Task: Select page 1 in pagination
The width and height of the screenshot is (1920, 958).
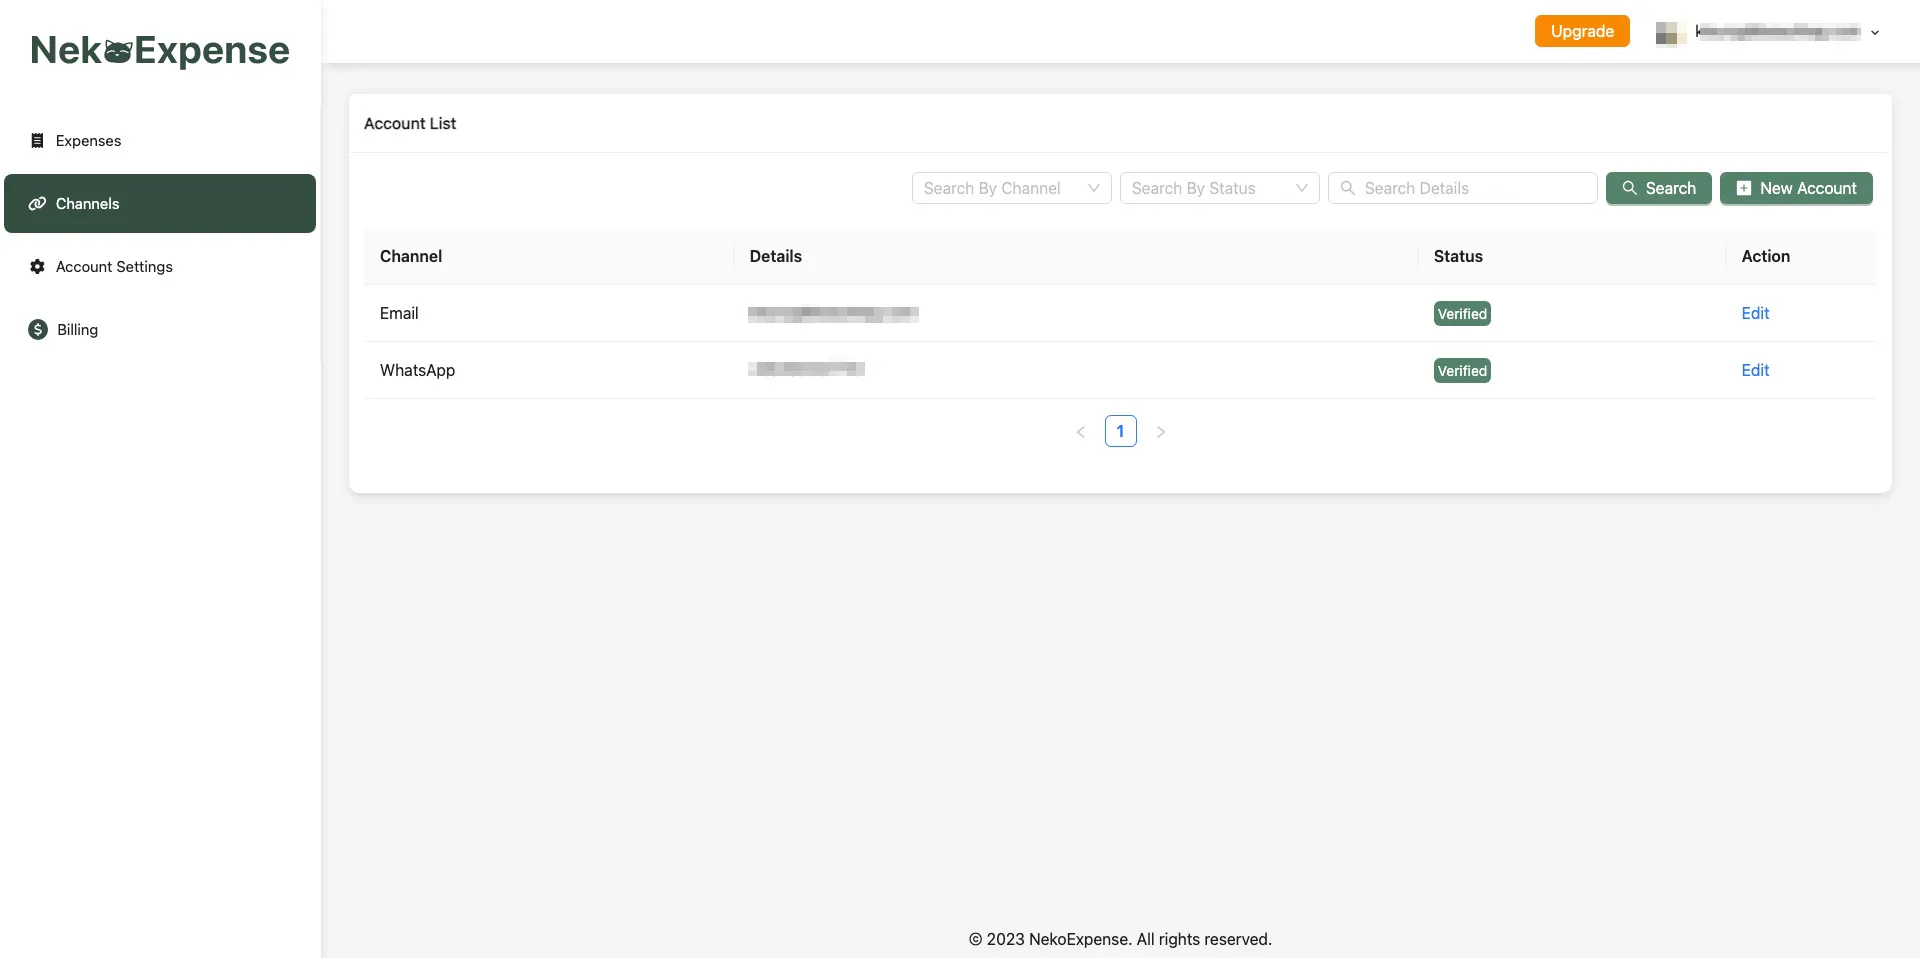Action: tap(1120, 431)
